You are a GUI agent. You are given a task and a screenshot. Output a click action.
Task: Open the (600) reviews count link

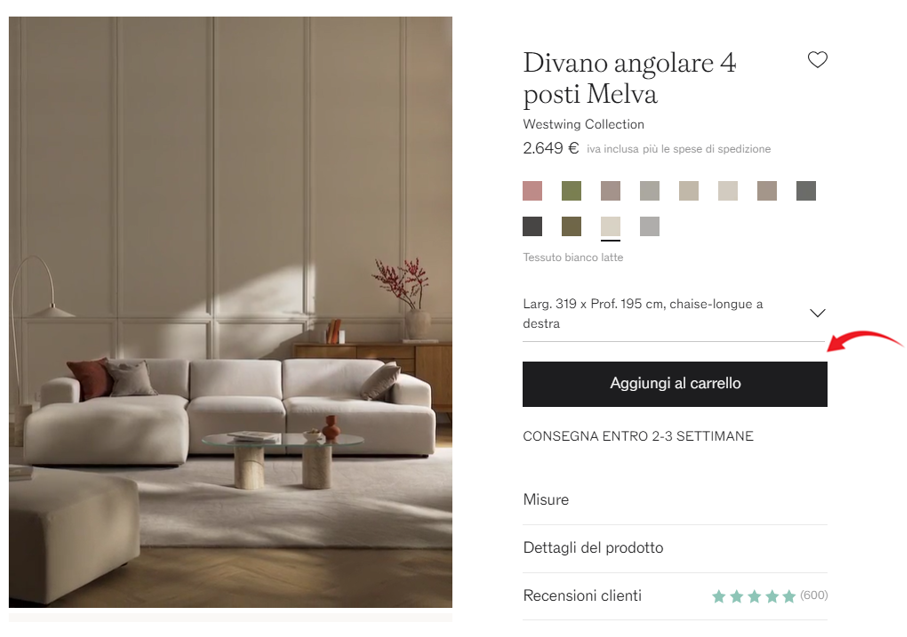coord(814,595)
